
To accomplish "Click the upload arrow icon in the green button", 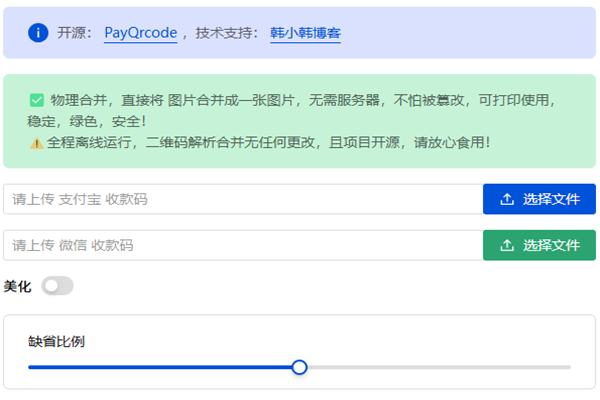I will pyautogui.click(x=507, y=245).
